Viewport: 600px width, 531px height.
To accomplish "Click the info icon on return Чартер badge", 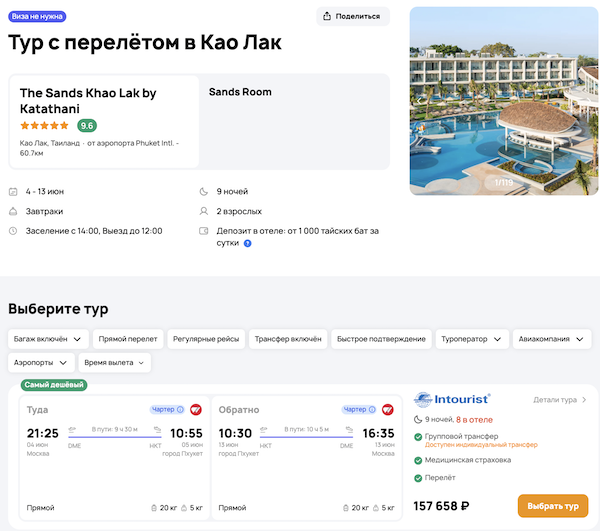I will (x=373, y=409).
